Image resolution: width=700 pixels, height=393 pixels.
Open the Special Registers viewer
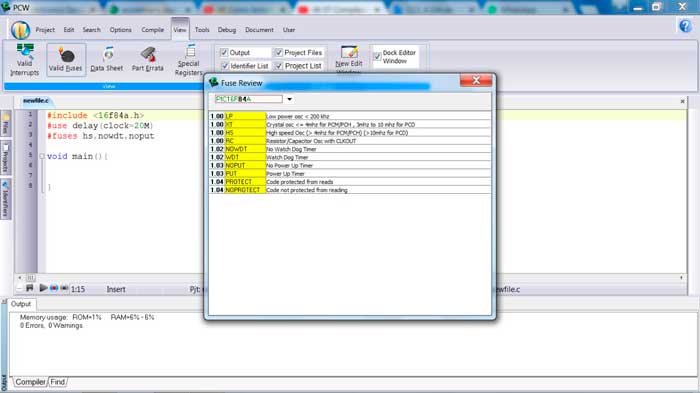189,60
